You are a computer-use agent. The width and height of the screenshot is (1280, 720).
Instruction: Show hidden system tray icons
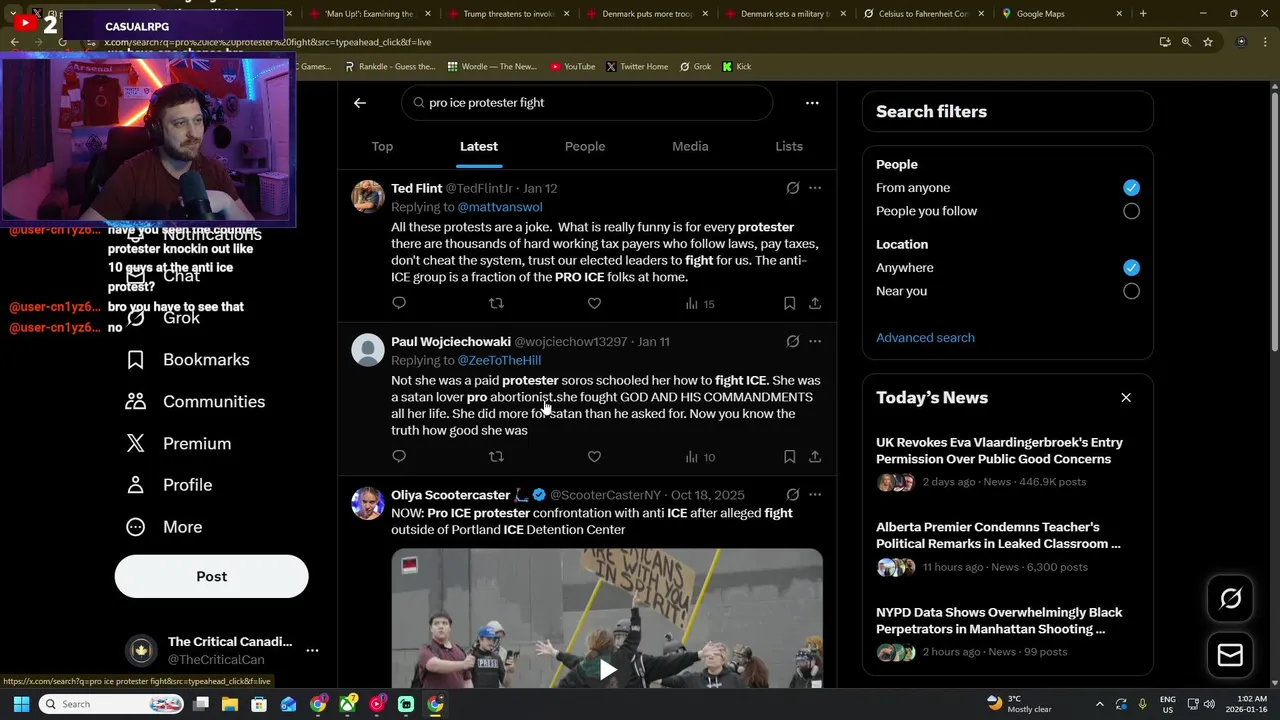[1100, 704]
